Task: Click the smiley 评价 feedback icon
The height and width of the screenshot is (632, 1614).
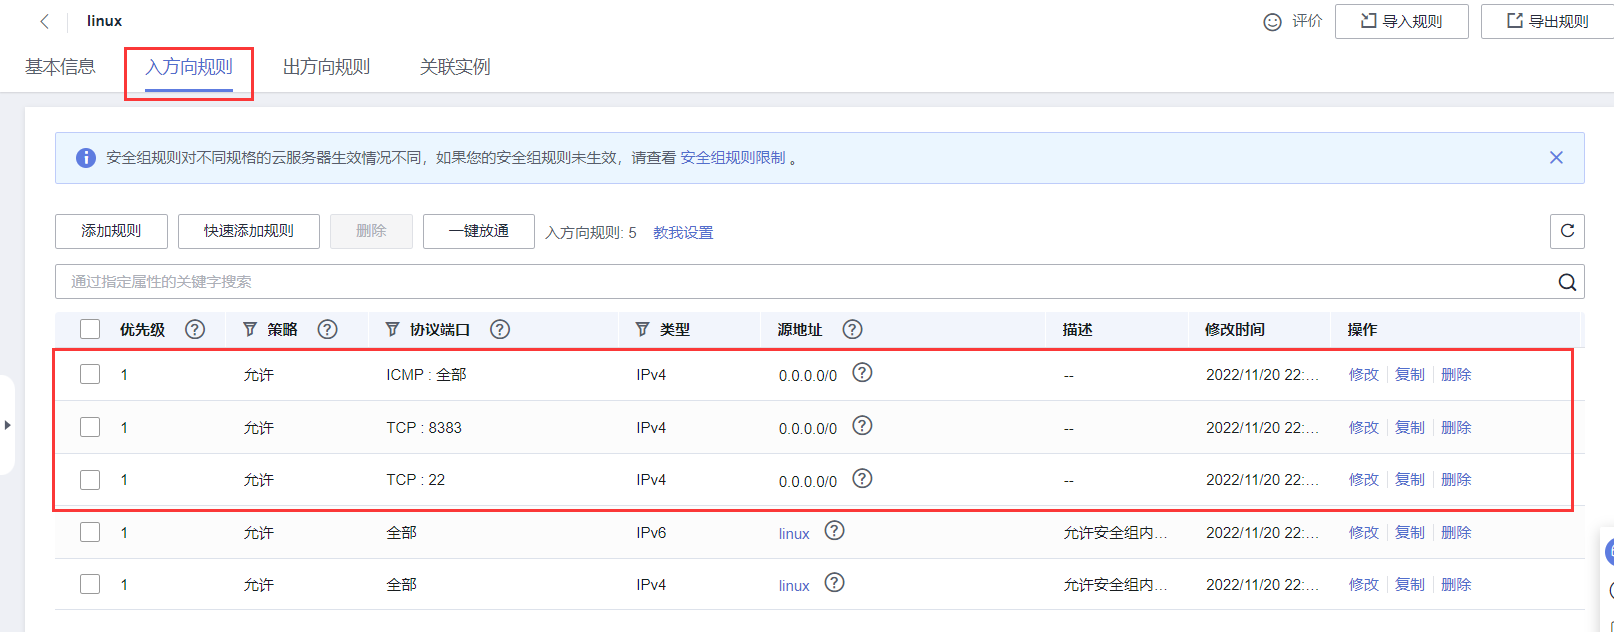Action: [1272, 22]
